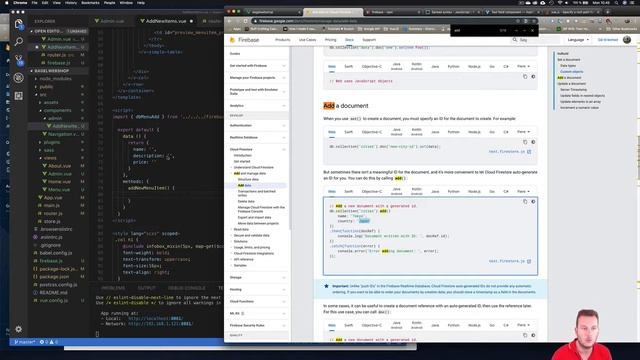Switch to the PROBLEMS panel tab in VS Code
This screenshot has width=640, height=360.
113,288
